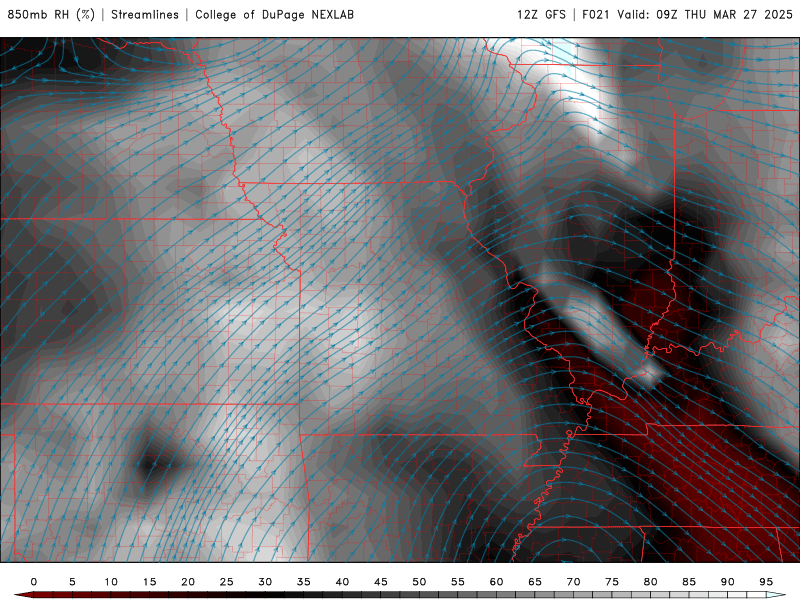
Task: Select legend value '45' on the scale
Action: pos(381,582)
